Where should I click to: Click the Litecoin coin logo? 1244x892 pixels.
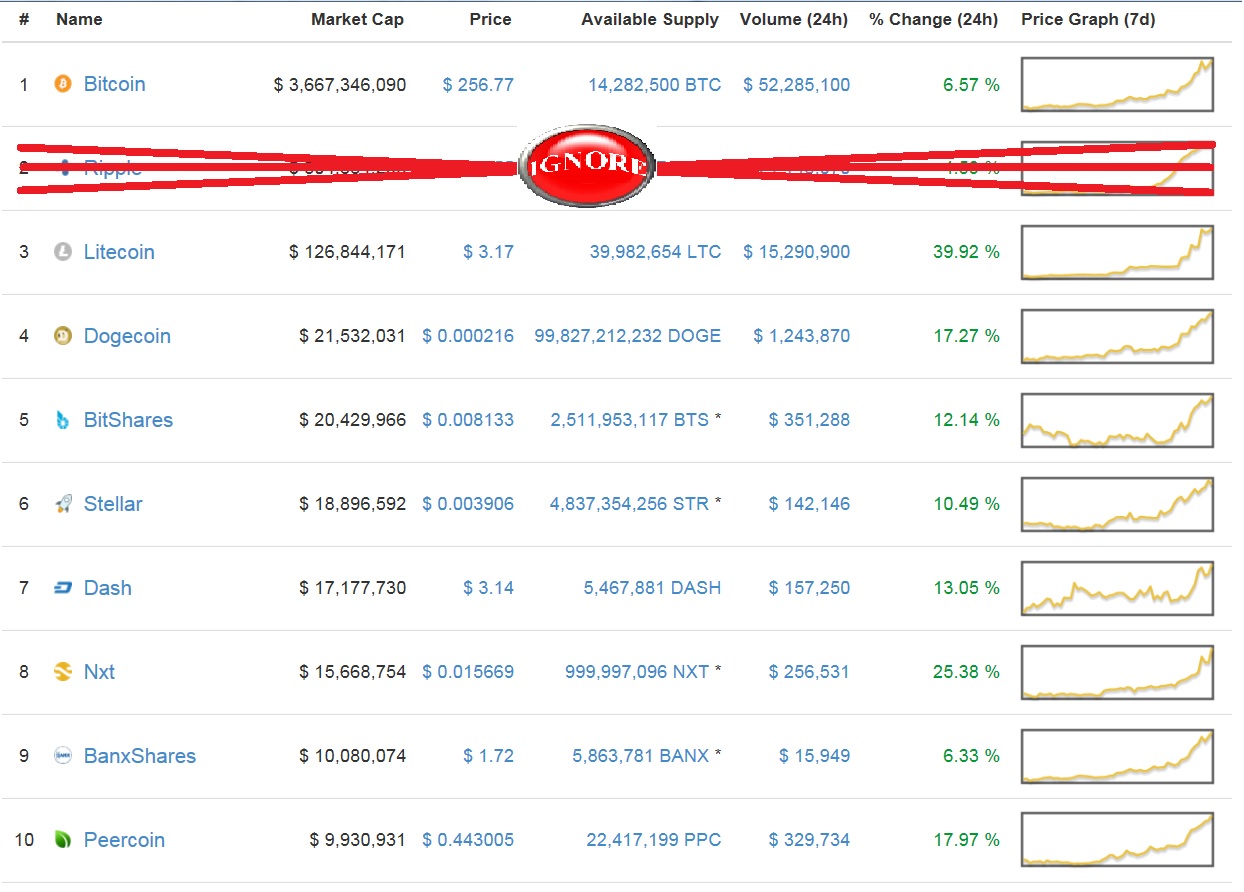point(62,252)
